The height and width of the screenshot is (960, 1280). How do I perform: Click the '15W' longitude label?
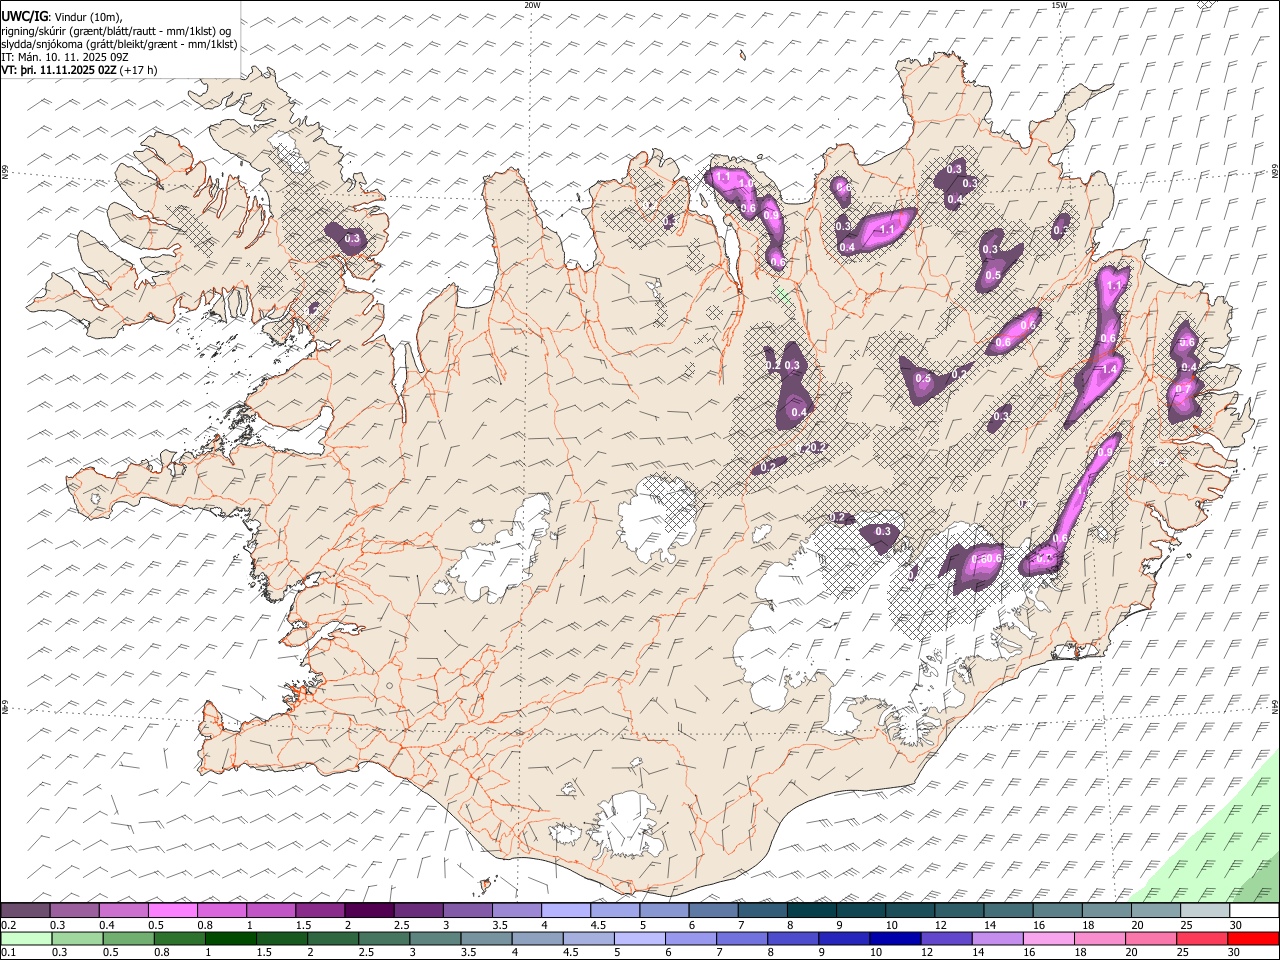click(x=1060, y=5)
